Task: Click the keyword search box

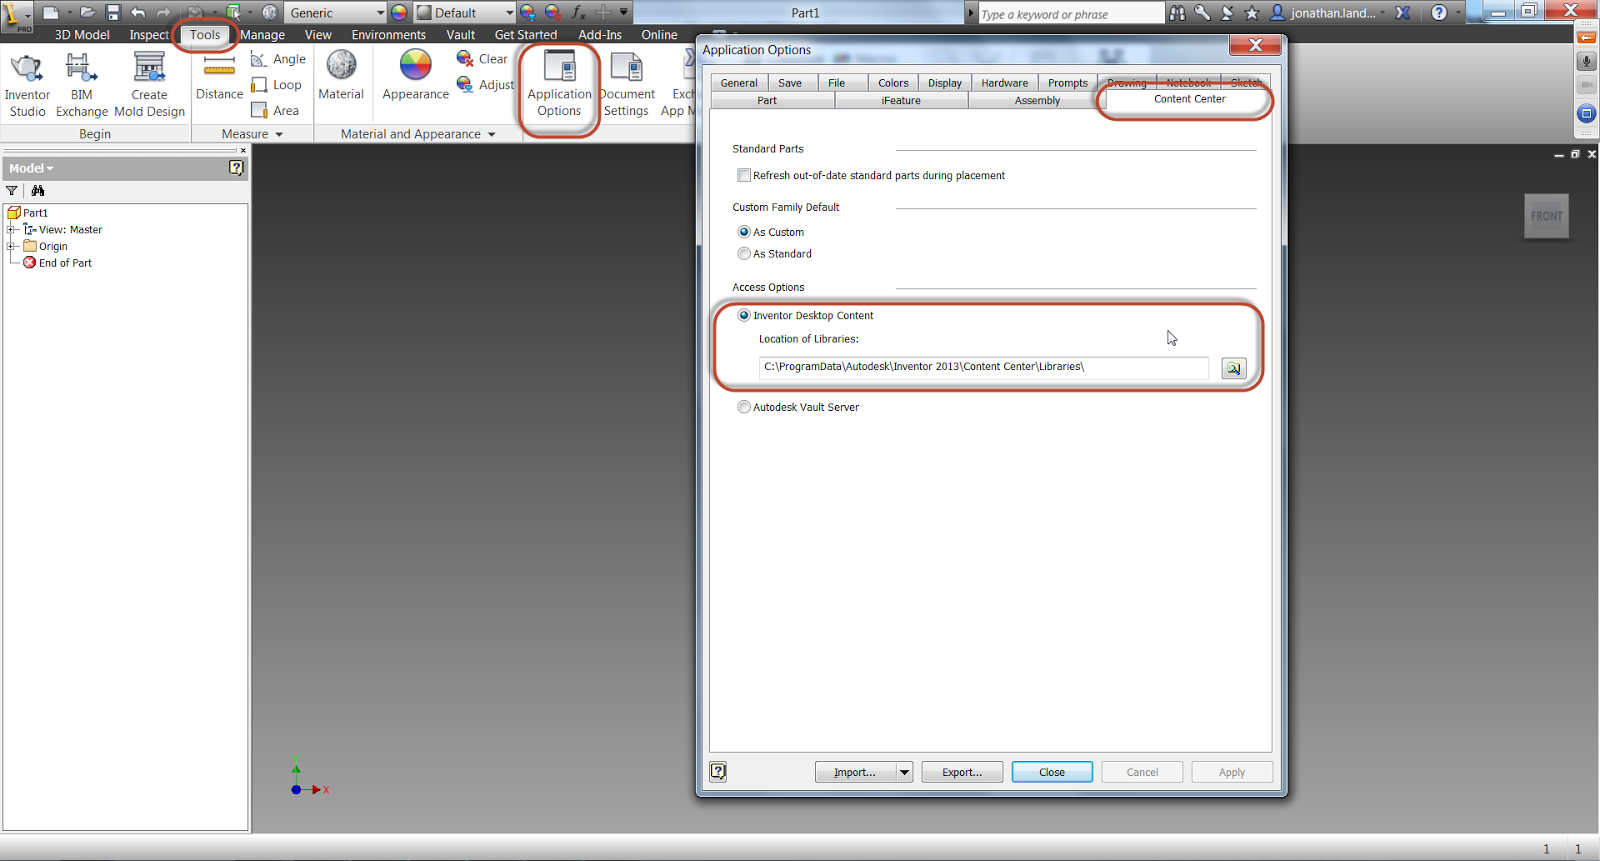Action: coord(1071,13)
